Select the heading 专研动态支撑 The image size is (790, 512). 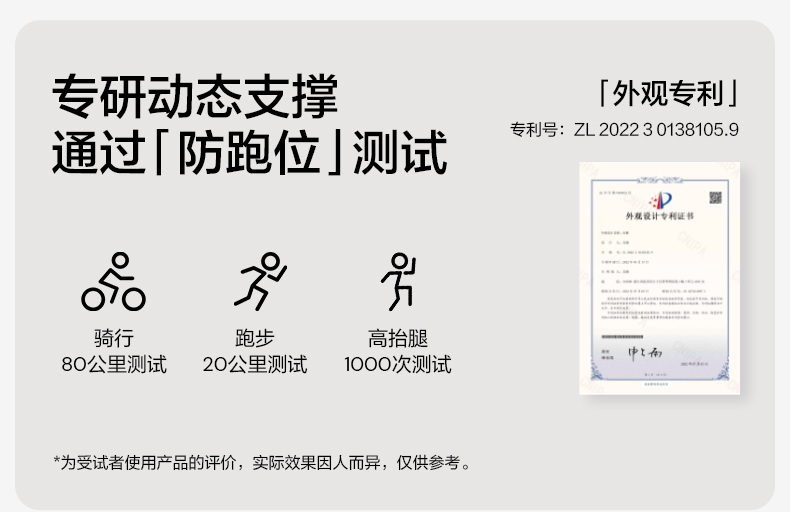(x=195, y=96)
